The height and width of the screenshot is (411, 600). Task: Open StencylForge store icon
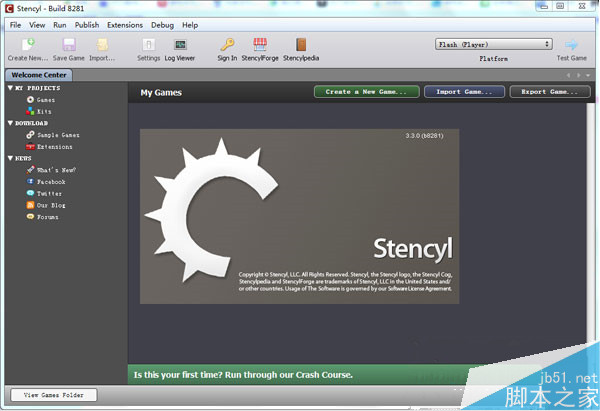260,45
